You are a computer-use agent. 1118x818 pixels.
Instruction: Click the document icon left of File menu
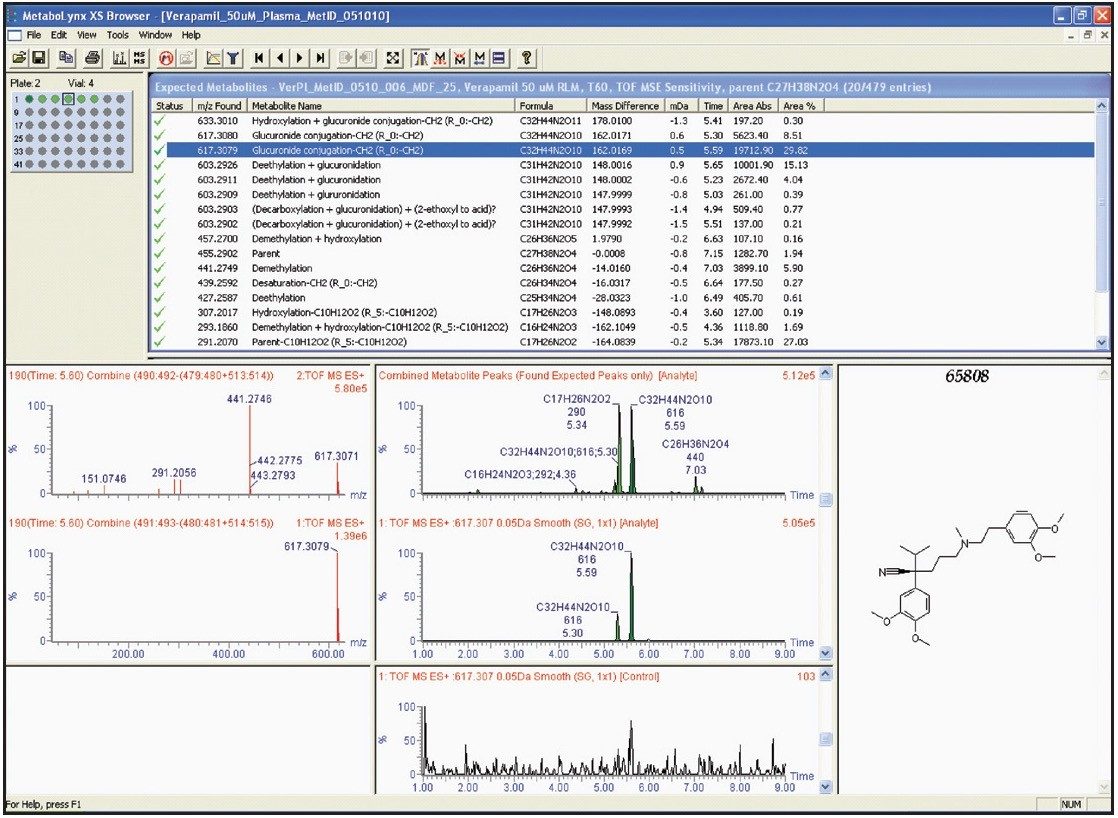(x=14, y=35)
